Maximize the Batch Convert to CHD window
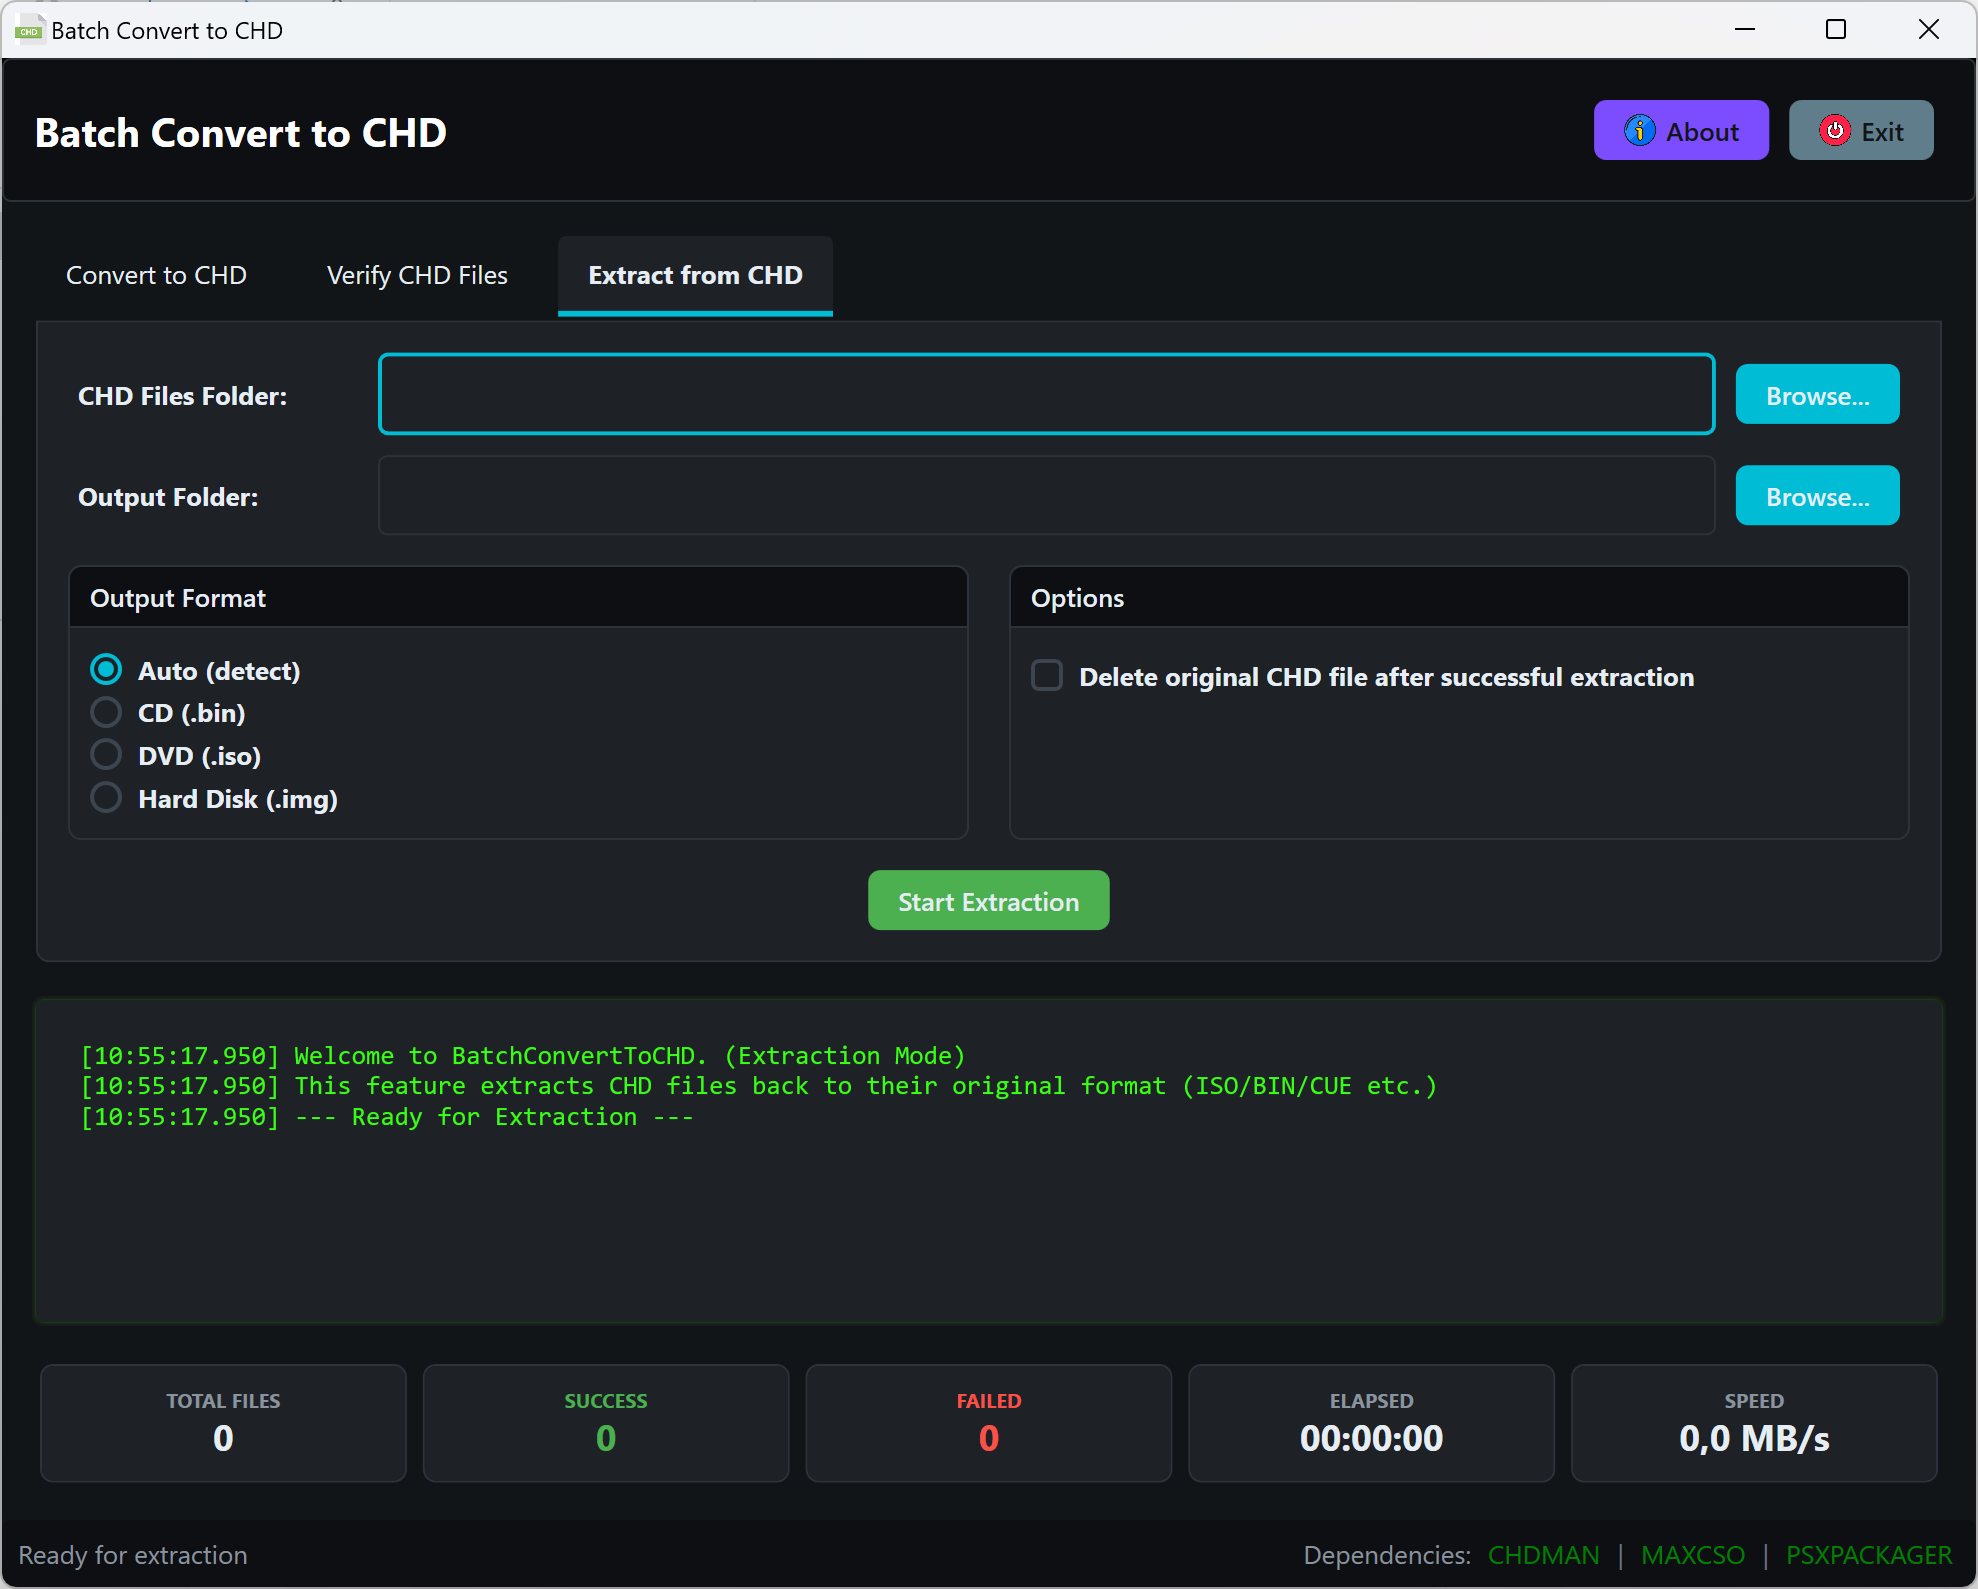The width and height of the screenshot is (1978, 1589). (x=1836, y=30)
